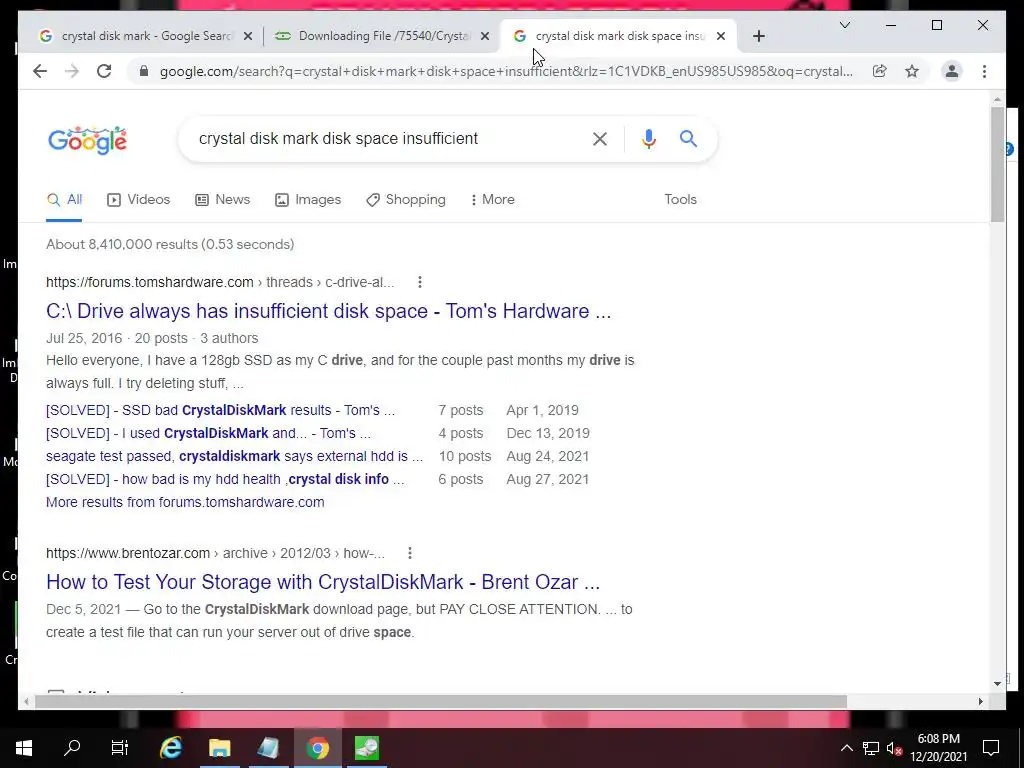1024x768 pixels.
Task: Click the vertical scrollbar thumb
Action: (997, 165)
